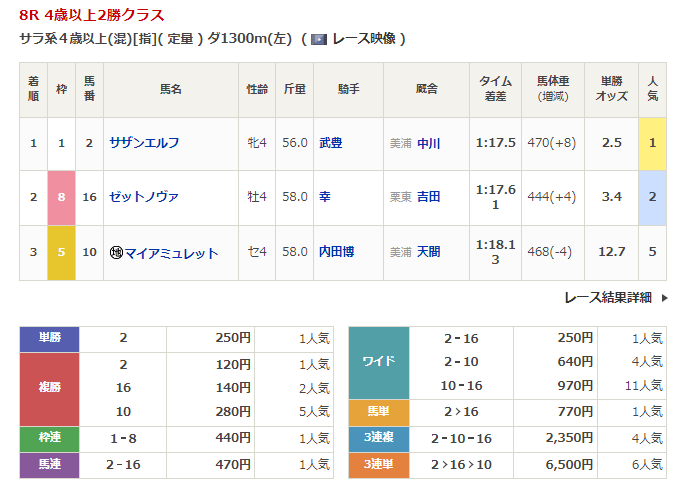
Task: Select the horse name マイアミュレット
Action: (x=171, y=253)
